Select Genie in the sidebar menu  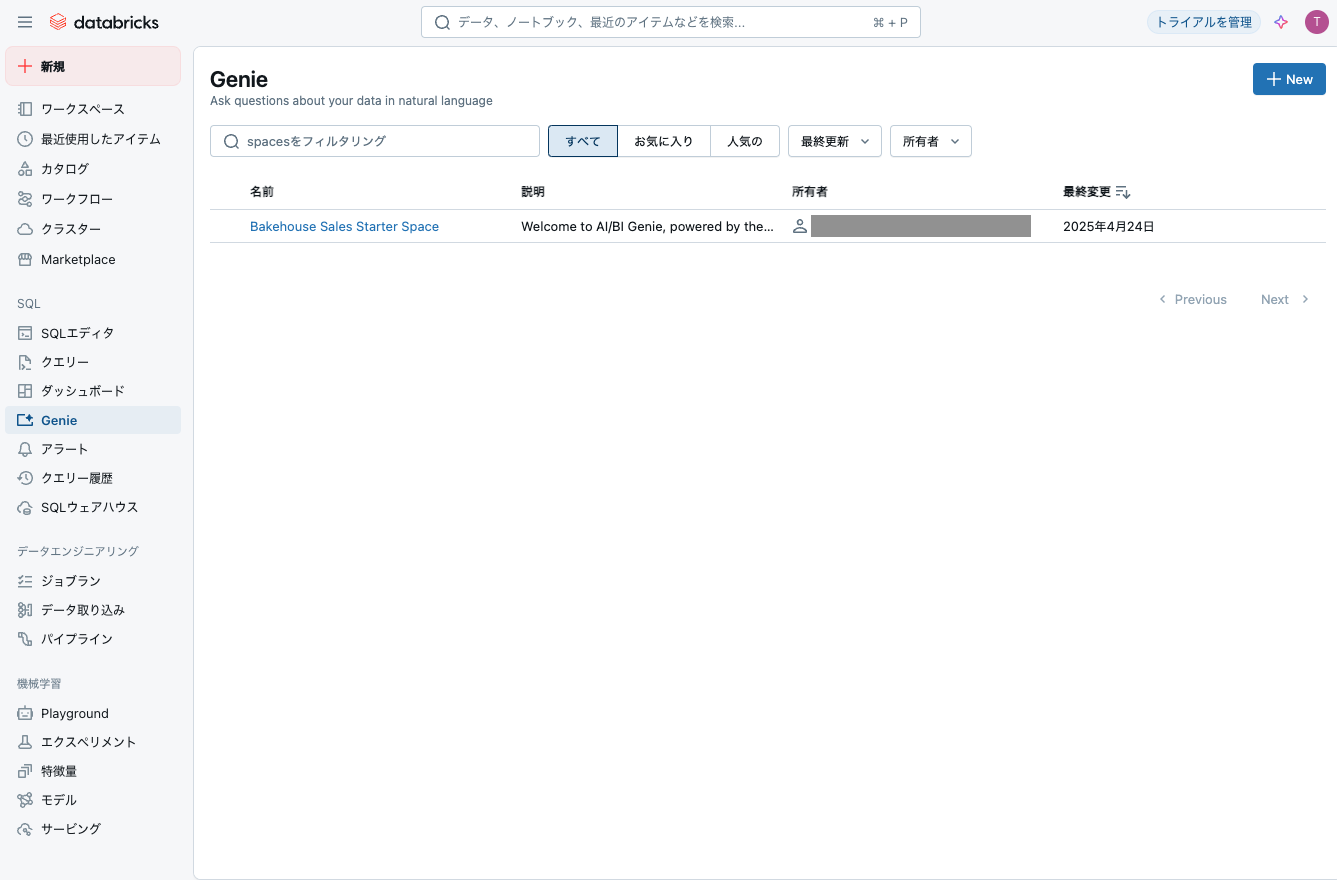pos(57,420)
